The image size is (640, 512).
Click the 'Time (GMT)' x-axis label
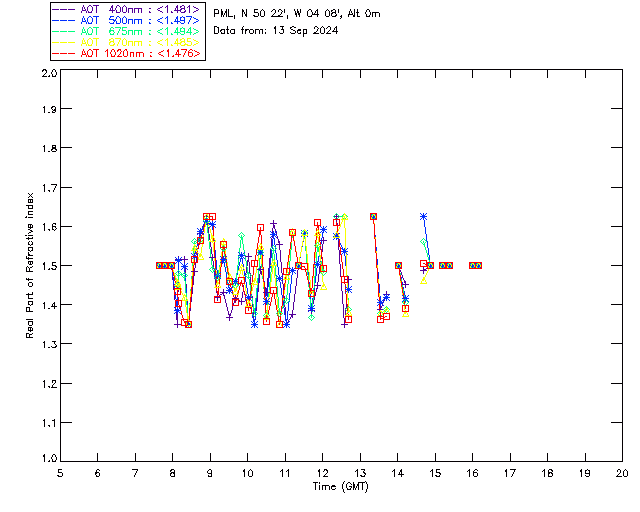point(341,486)
